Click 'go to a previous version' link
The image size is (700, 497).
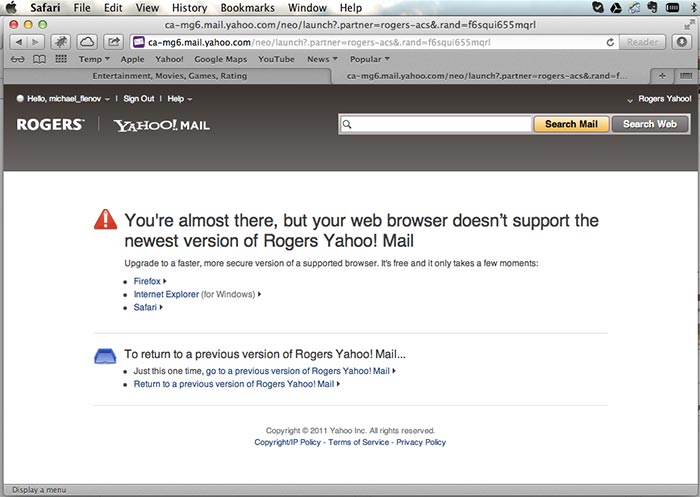(x=297, y=371)
